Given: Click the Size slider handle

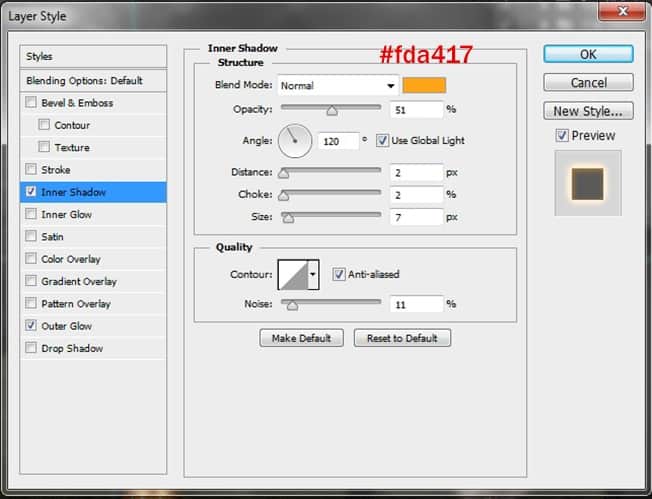Looking at the screenshot, I should point(288,218).
